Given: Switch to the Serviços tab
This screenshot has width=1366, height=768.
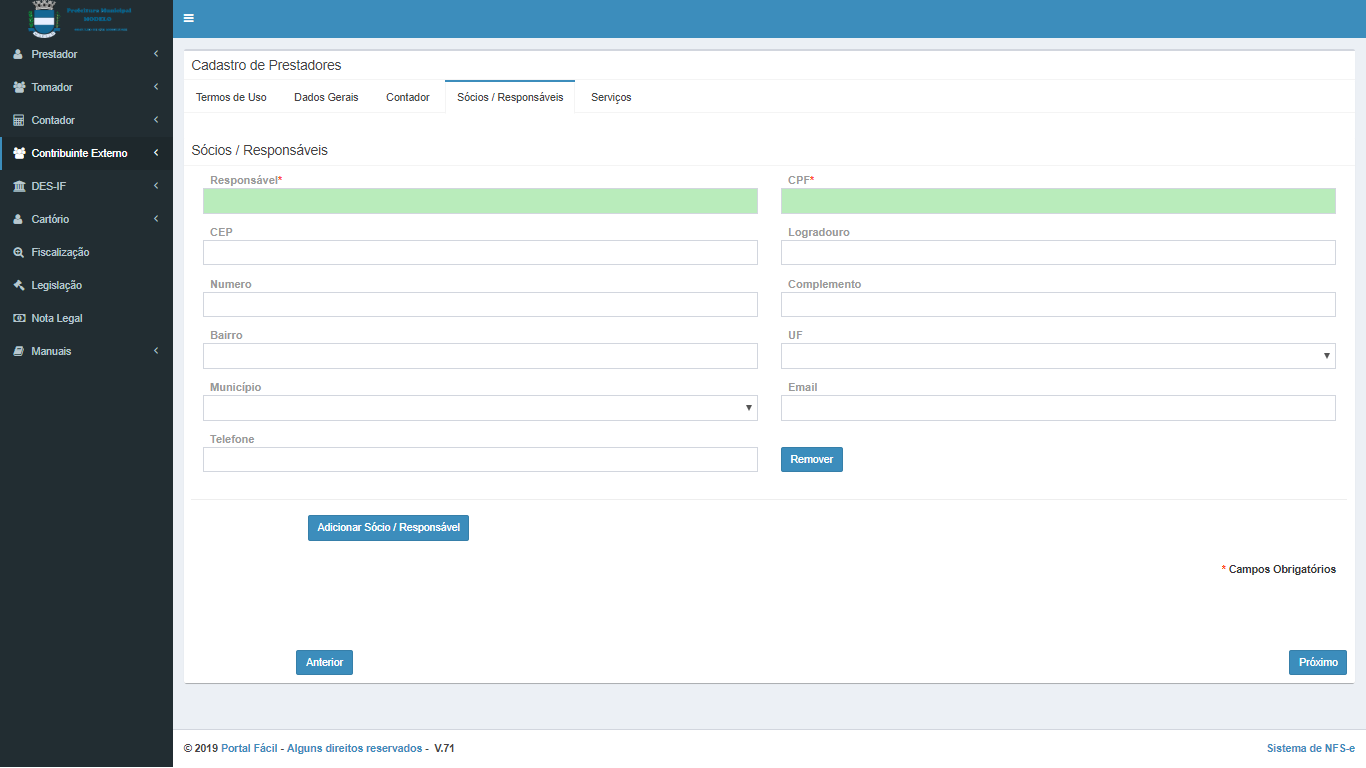Looking at the screenshot, I should coord(611,97).
